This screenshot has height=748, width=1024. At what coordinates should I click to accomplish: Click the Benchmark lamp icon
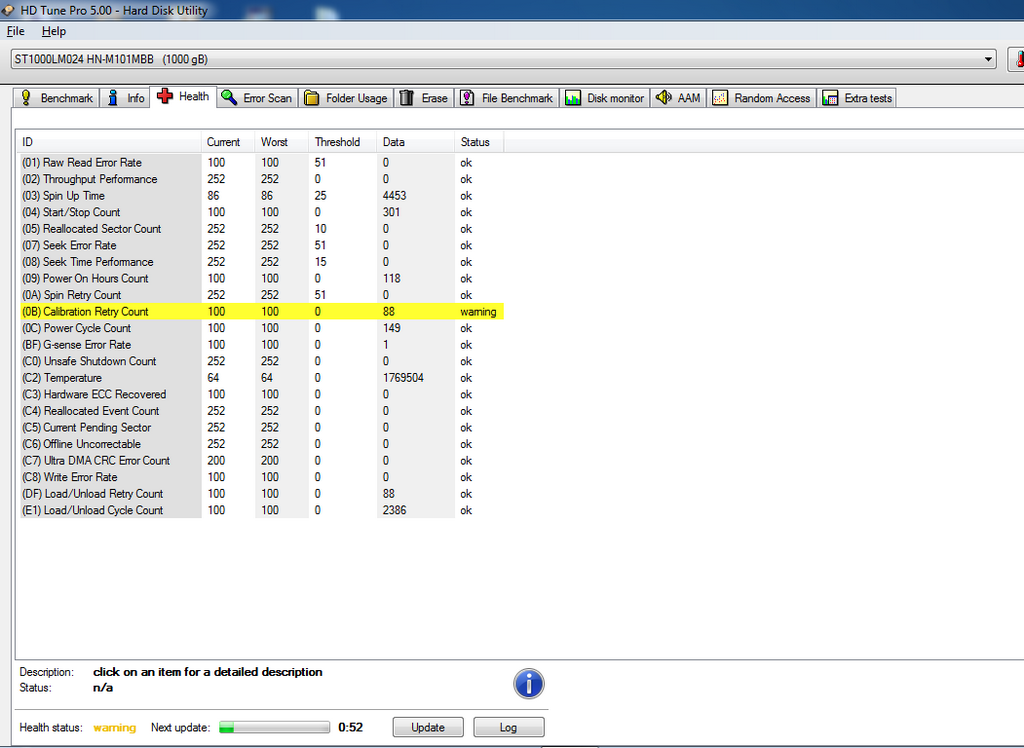click(x=24, y=97)
